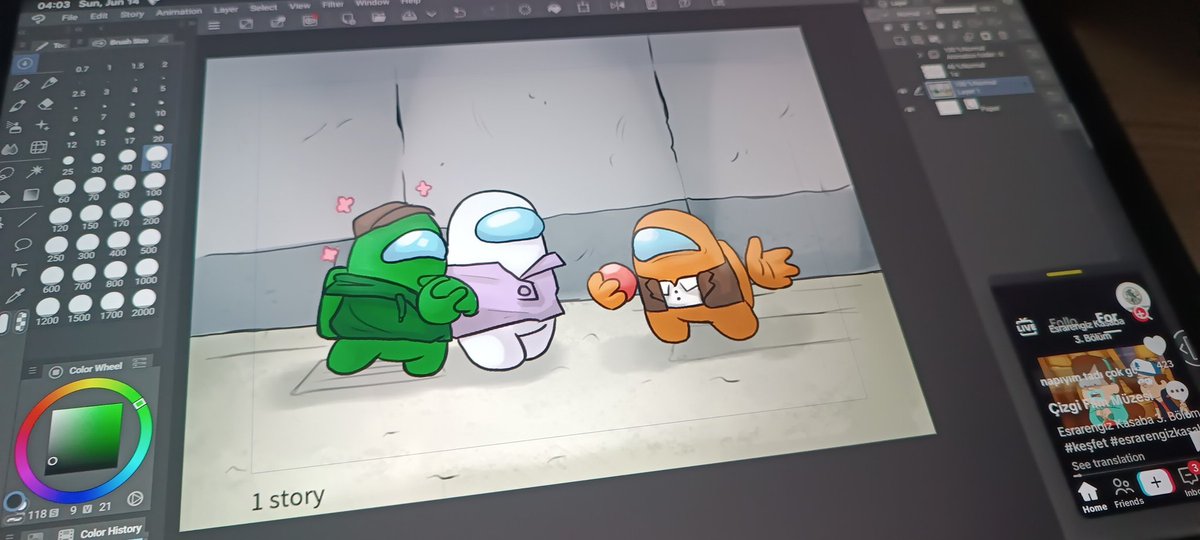
Task: Select the auto select magic wand tool
Action: tap(36, 171)
